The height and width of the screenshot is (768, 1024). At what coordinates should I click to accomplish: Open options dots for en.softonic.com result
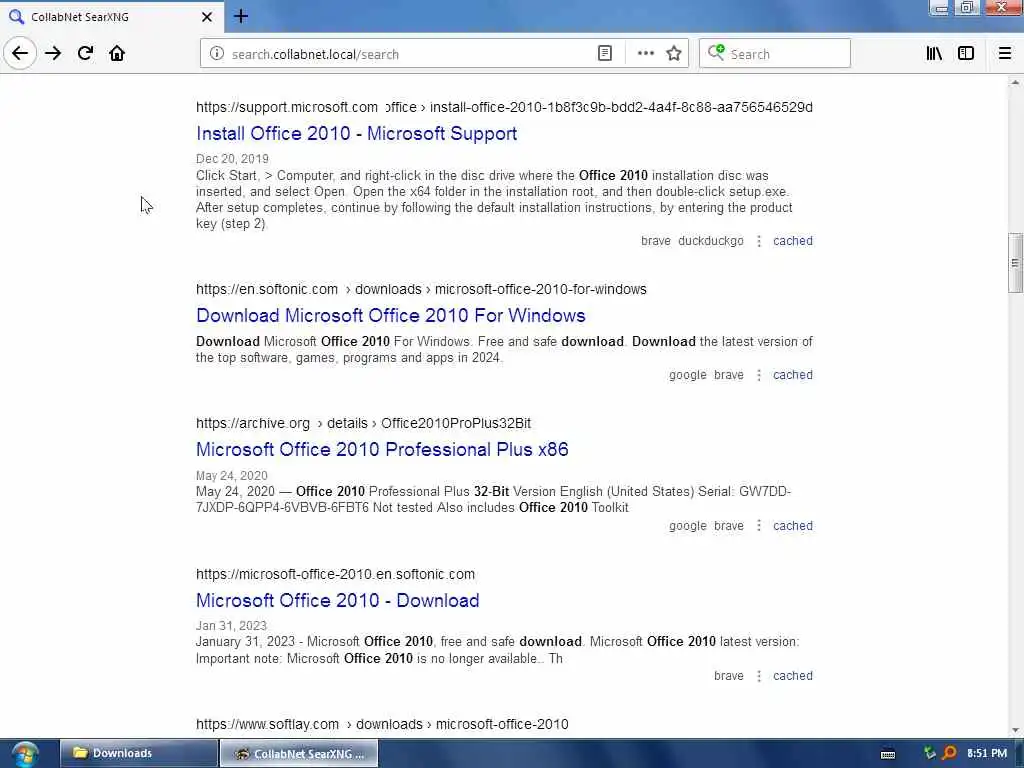click(759, 375)
